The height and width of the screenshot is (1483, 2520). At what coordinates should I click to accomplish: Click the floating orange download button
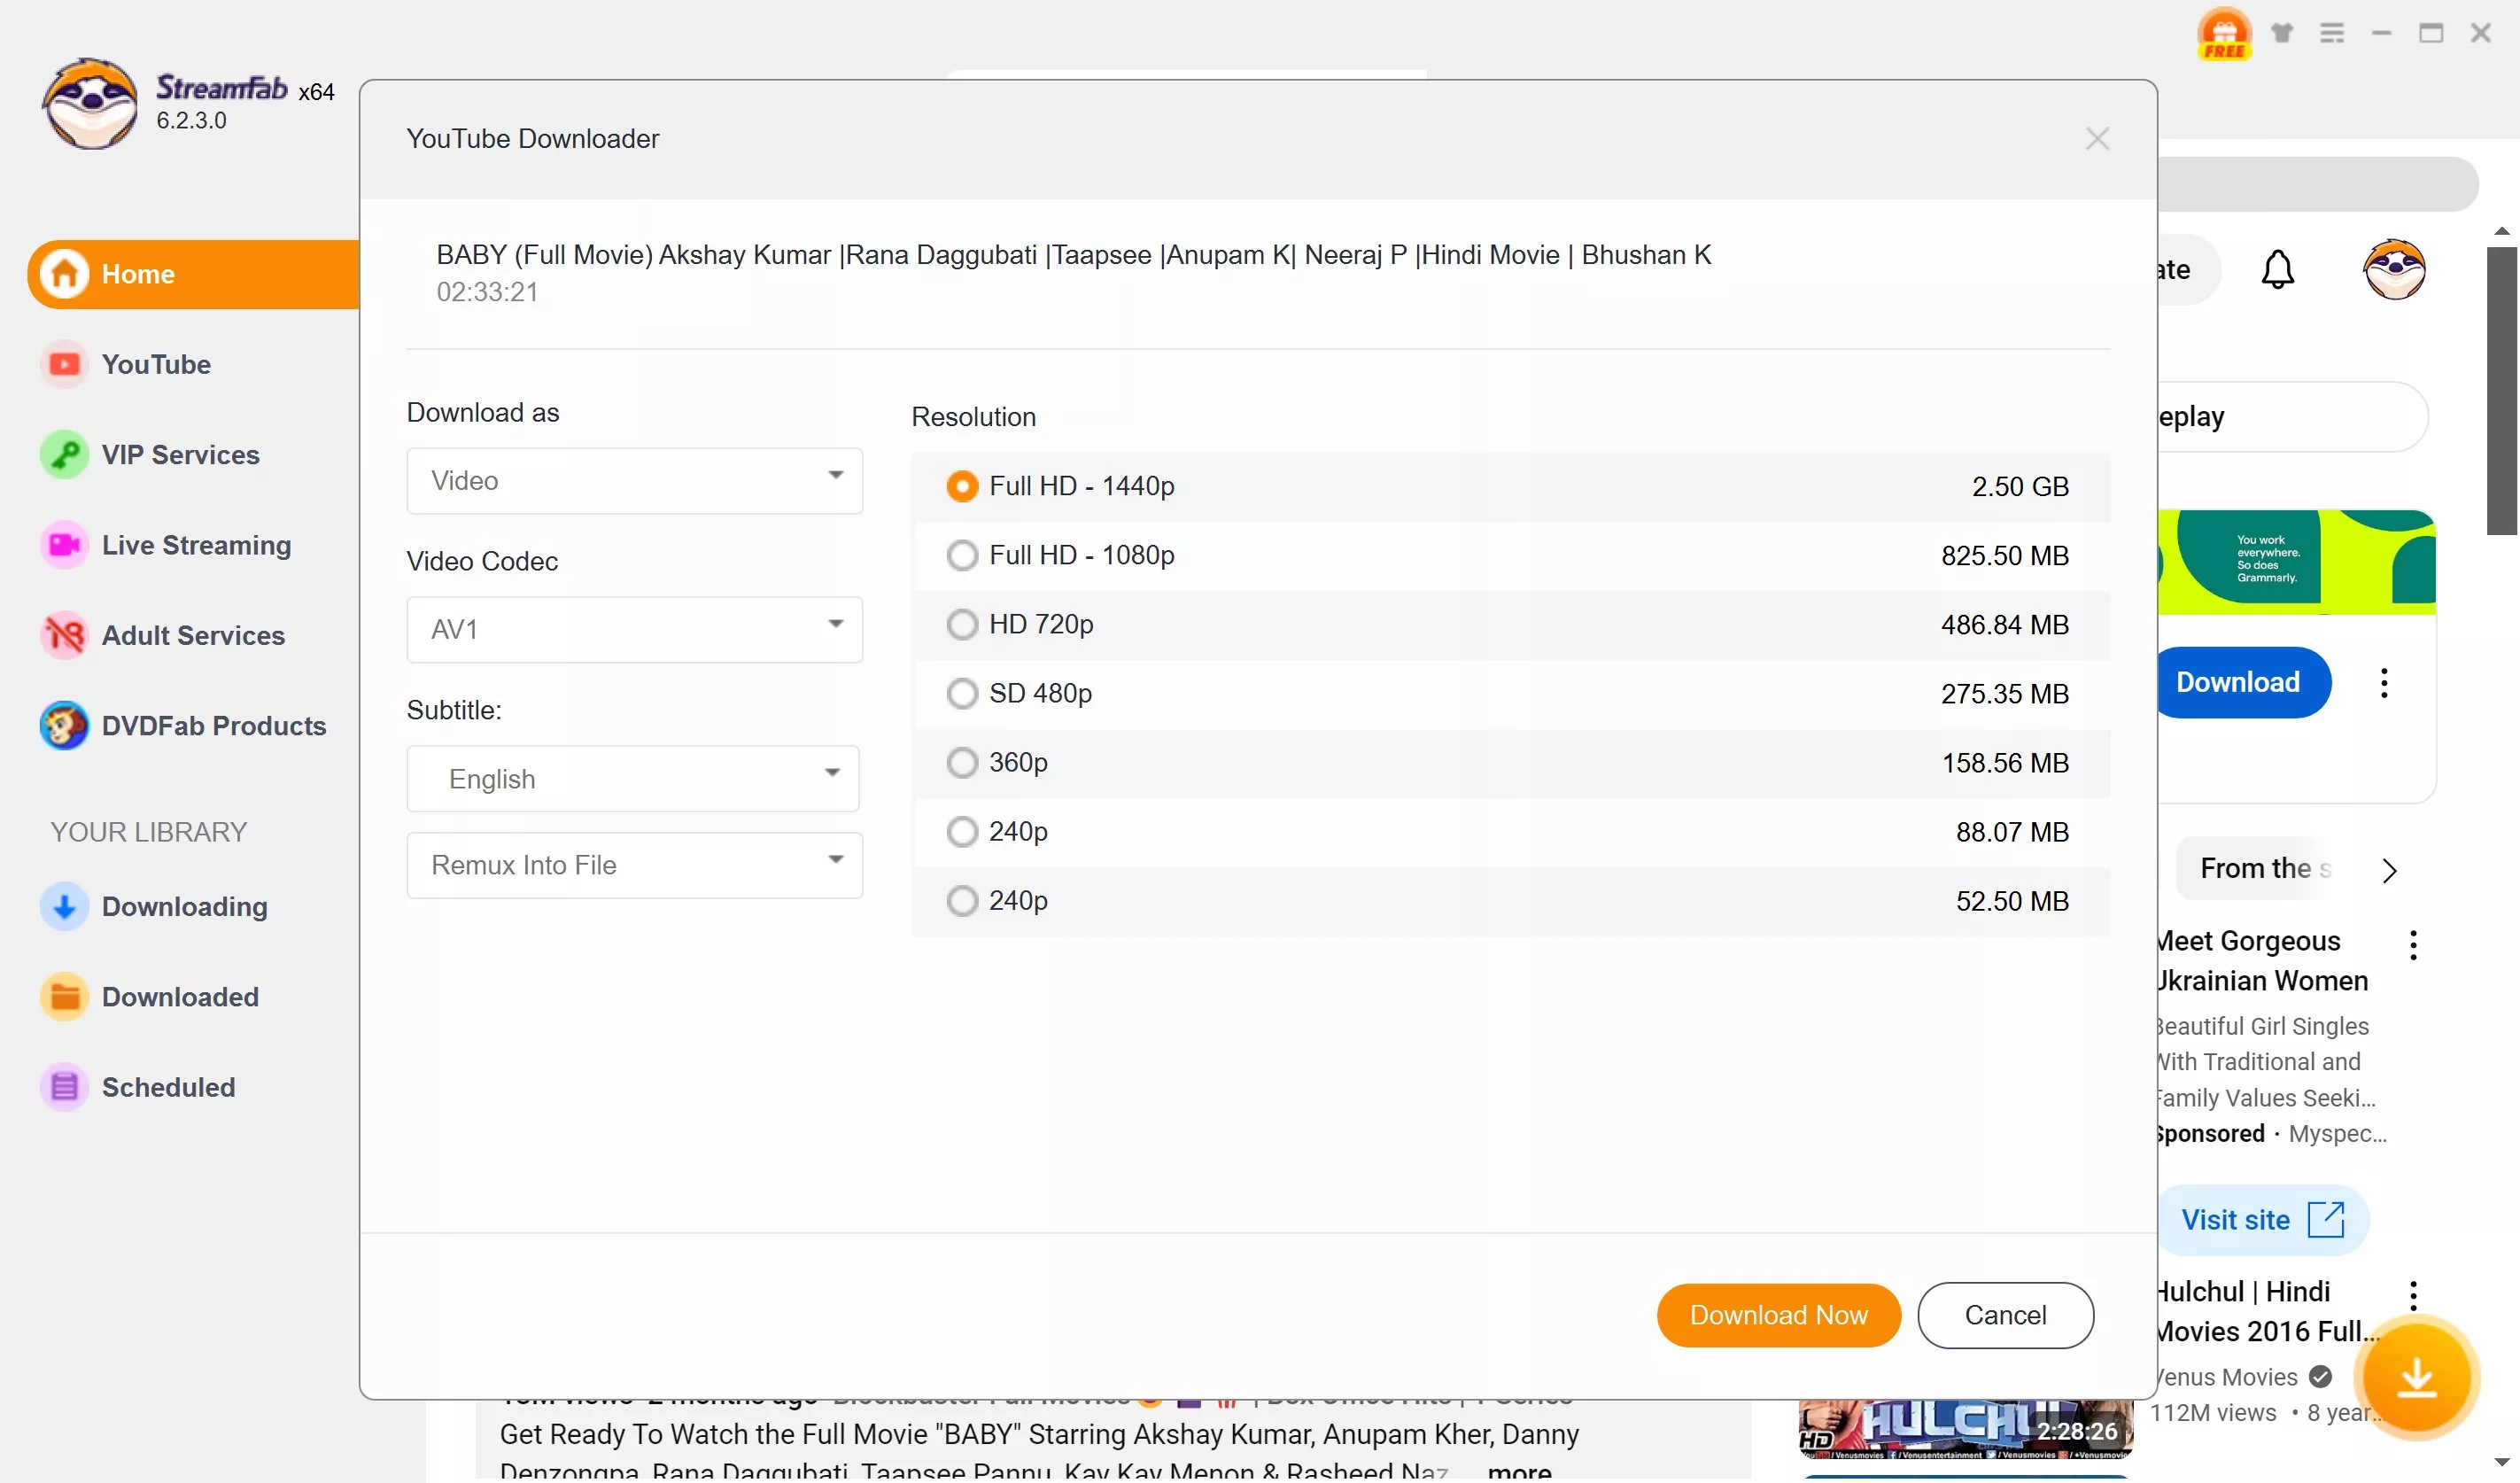[x=2416, y=1378]
